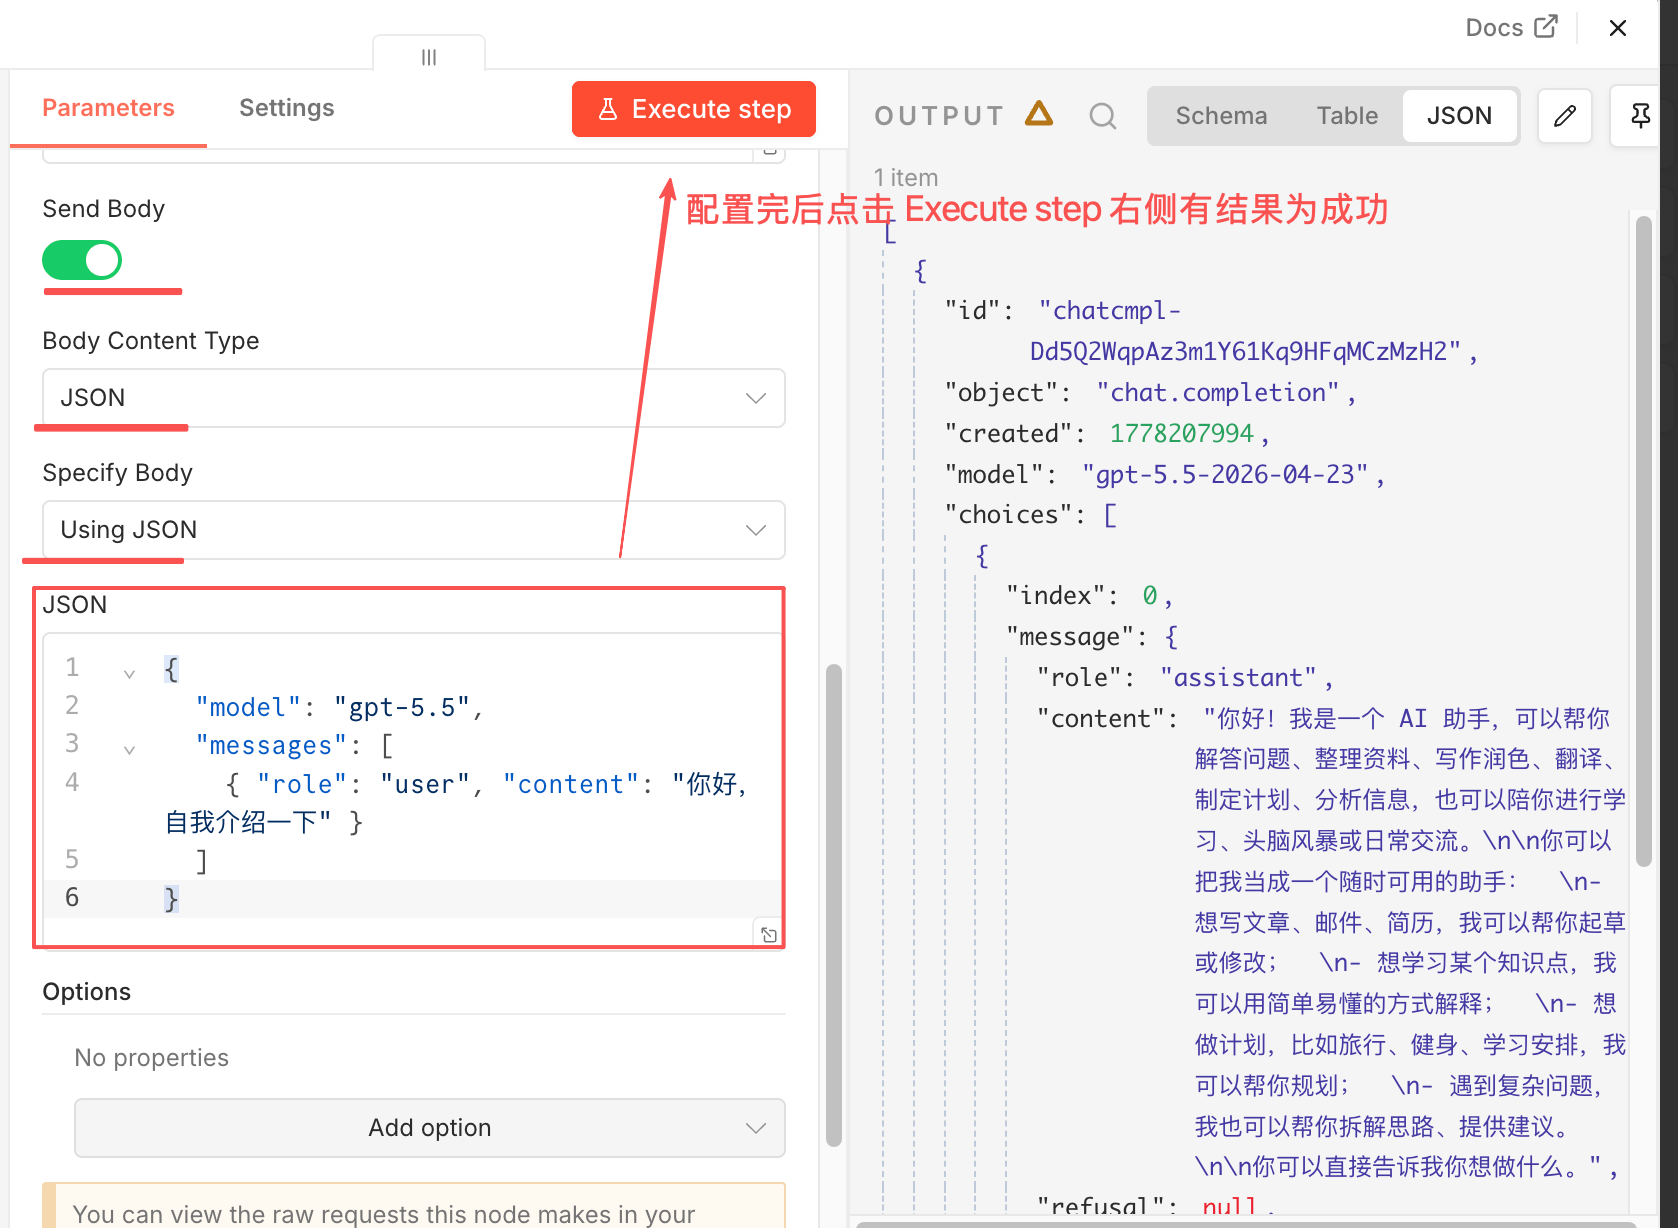Screen dimensions: 1678x1228
Task: Open the Body Content Type dropdown
Action: 414,398
